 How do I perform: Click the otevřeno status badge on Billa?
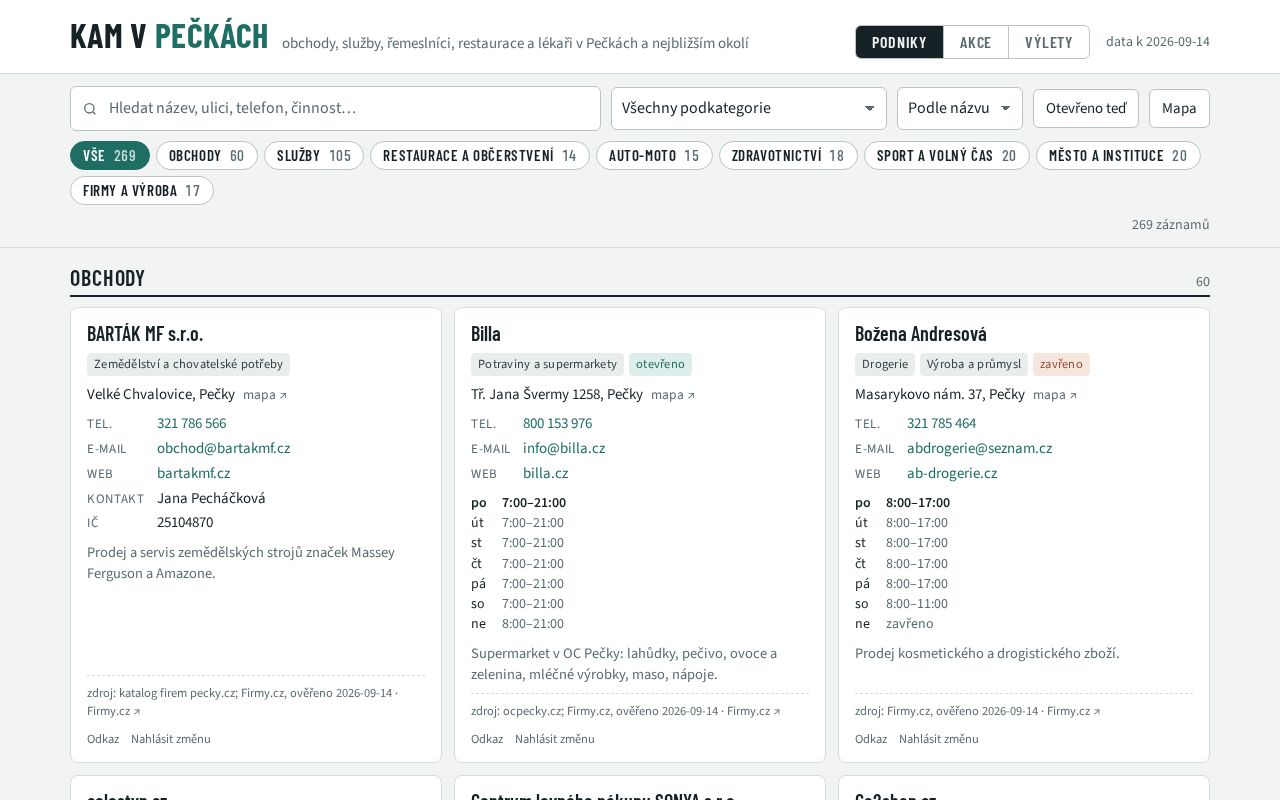click(x=660, y=364)
